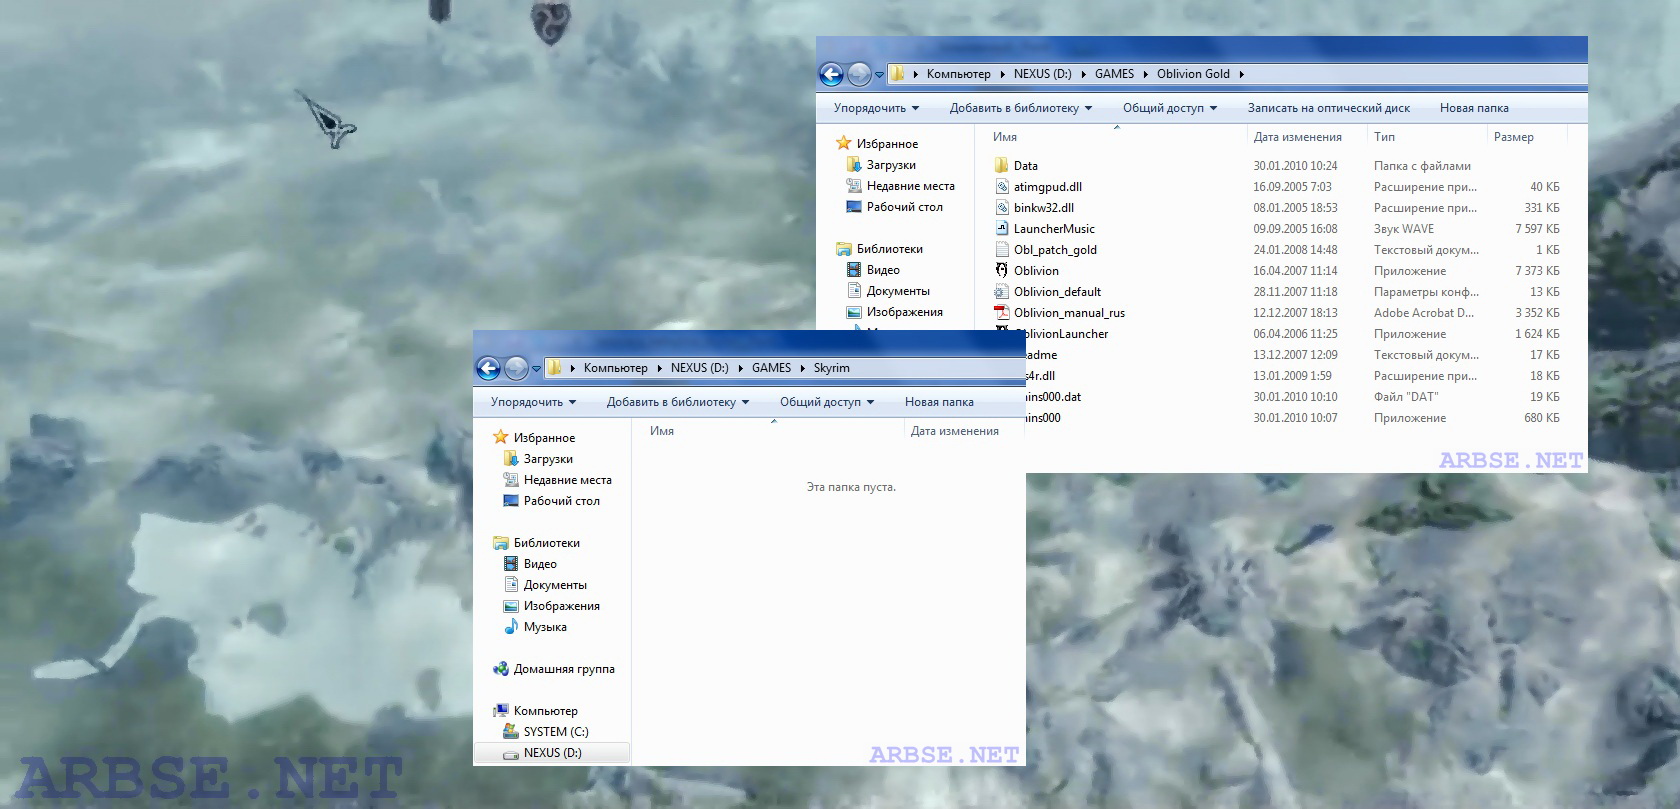Open Изображения library in Skyrim window sidebar
The width and height of the screenshot is (1680, 809).
pyautogui.click(x=551, y=606)
